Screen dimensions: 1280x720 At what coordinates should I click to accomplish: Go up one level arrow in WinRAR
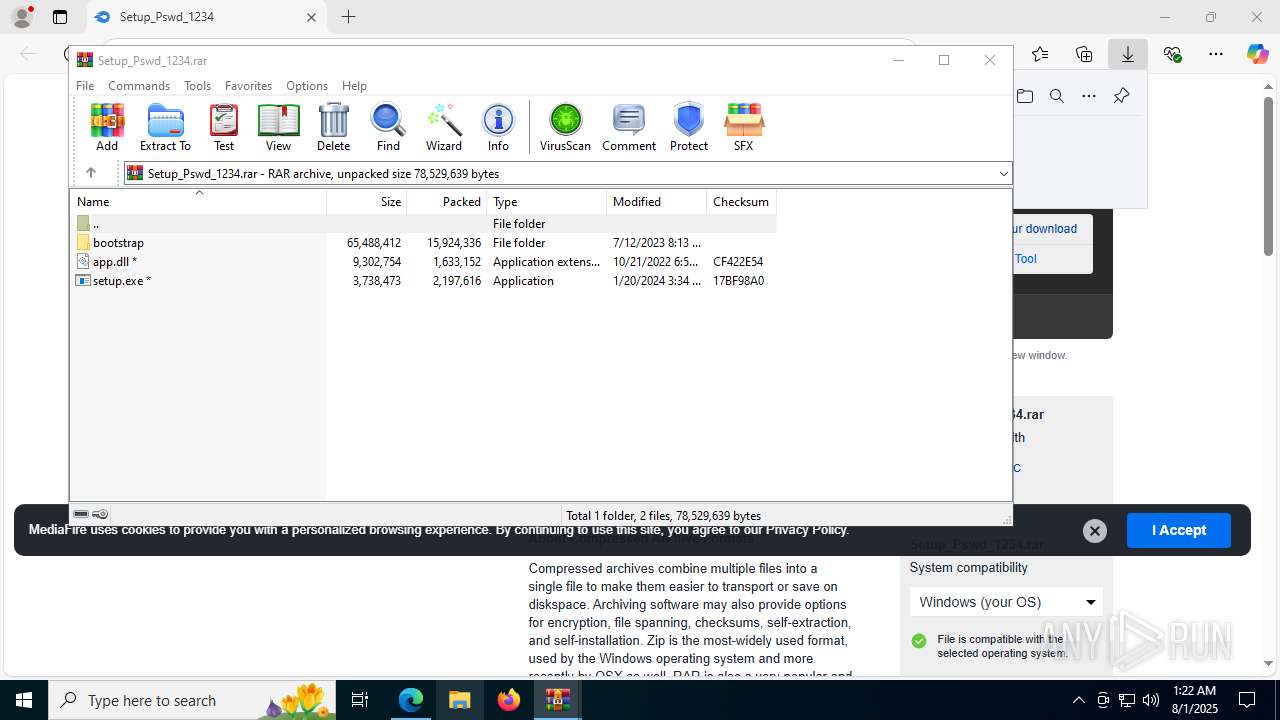point(90,173)
